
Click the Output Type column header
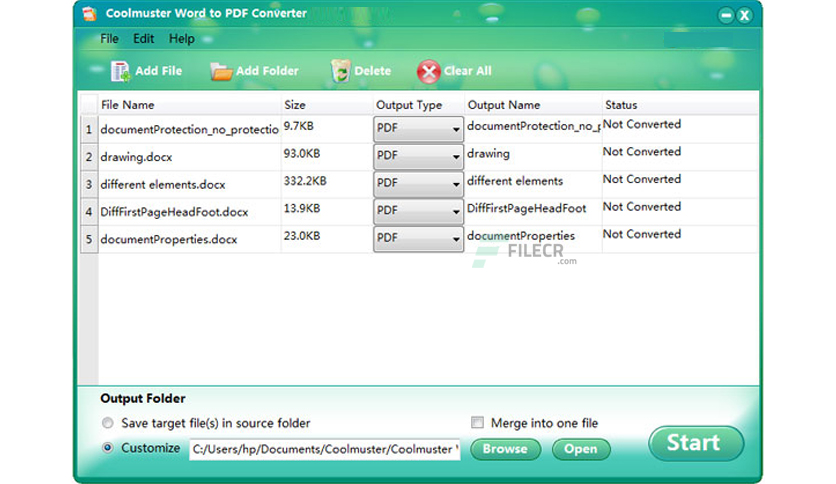click(x=419, y=105)
